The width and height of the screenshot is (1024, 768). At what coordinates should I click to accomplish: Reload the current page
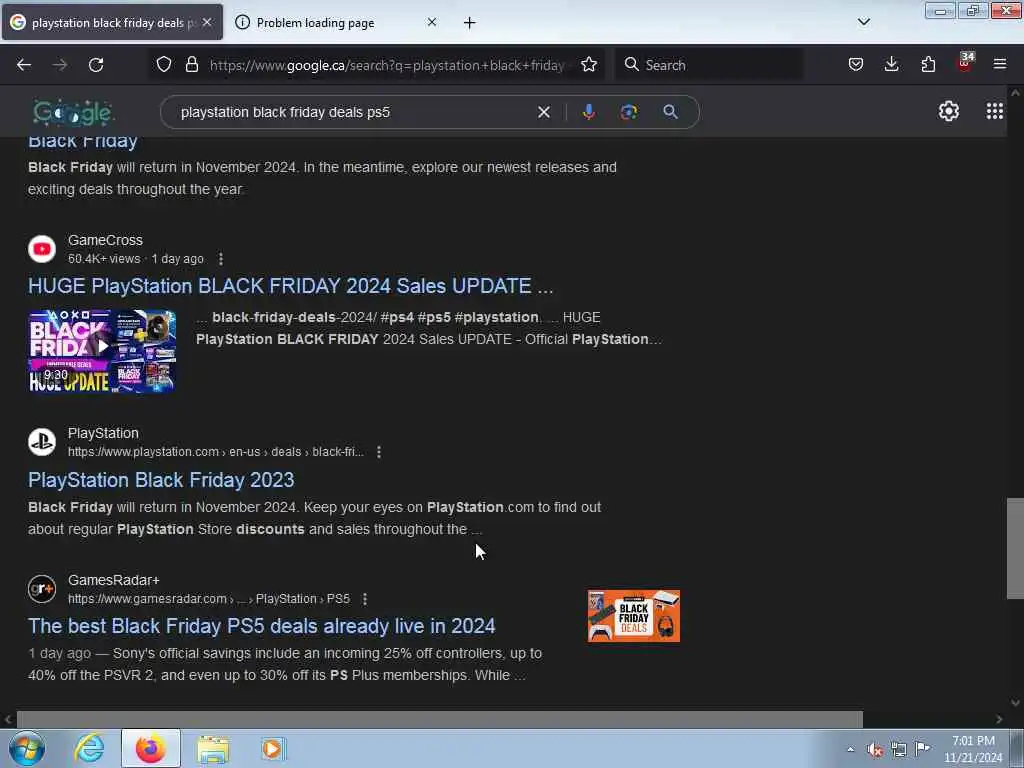click(x=96, y=65)
